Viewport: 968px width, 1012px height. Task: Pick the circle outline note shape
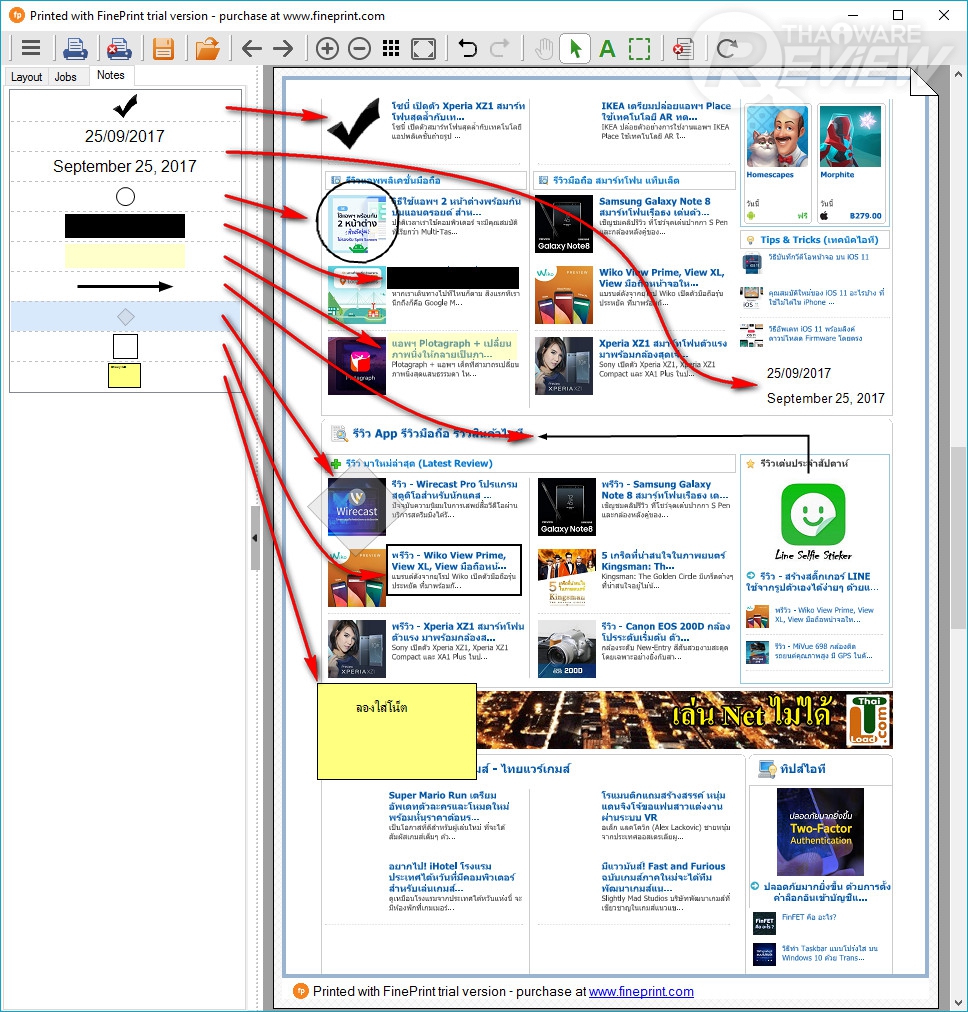coord(125,197)
